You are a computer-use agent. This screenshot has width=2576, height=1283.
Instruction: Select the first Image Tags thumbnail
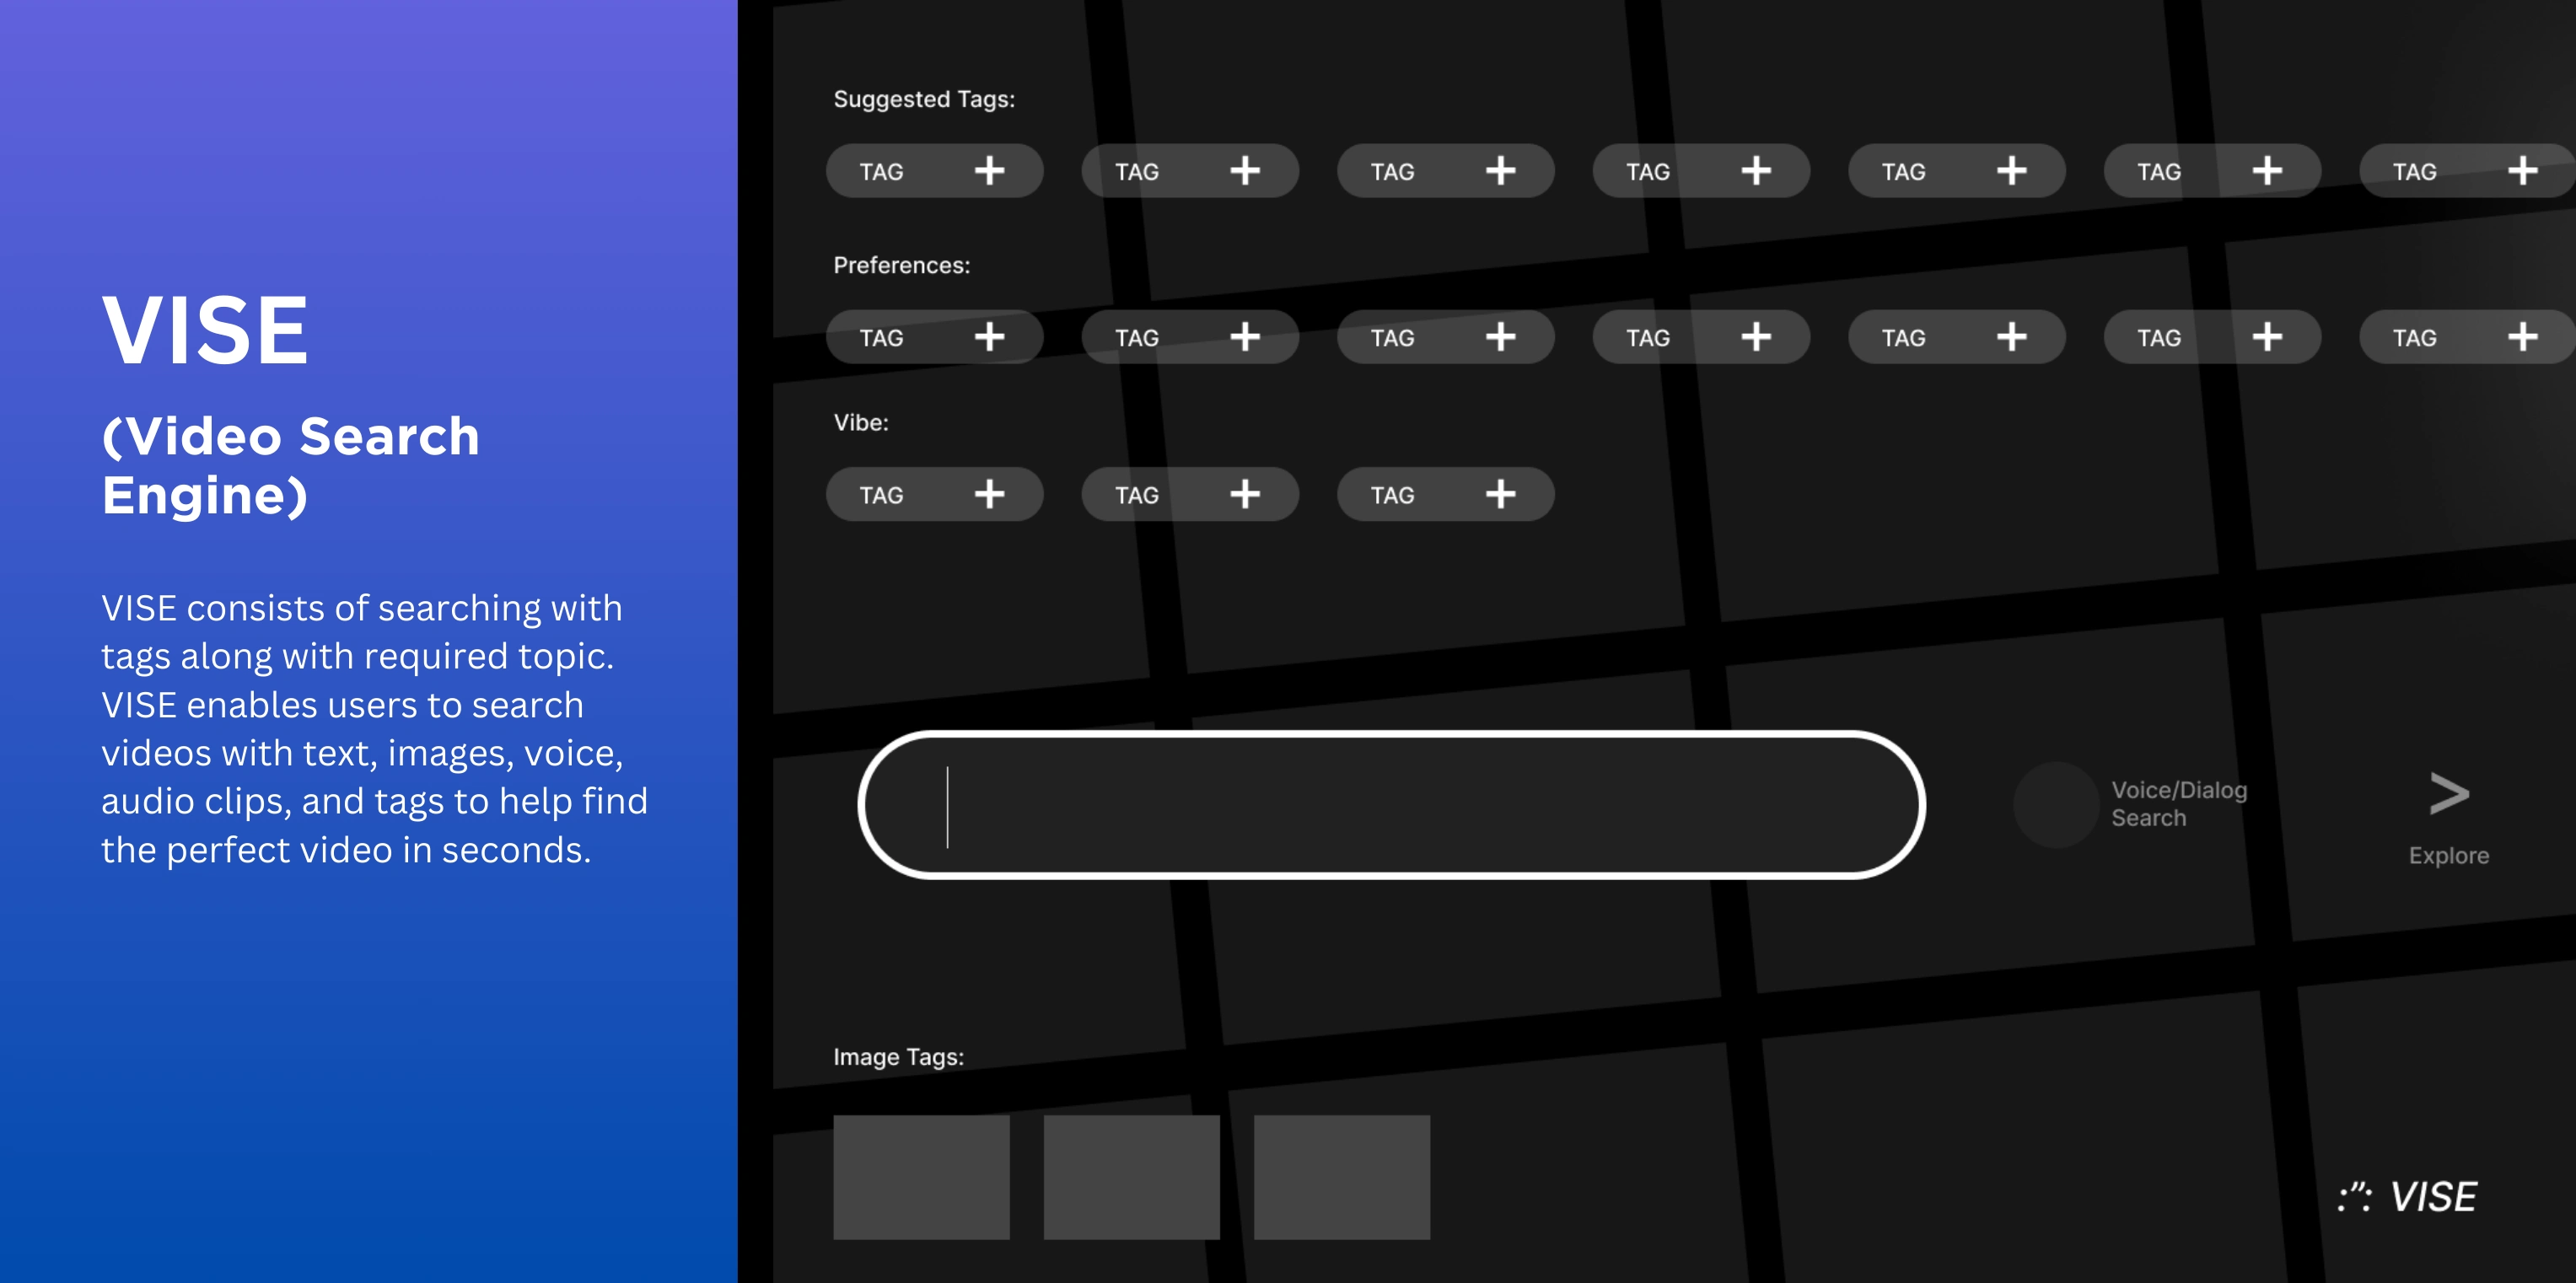click(x=921, y=1177)
